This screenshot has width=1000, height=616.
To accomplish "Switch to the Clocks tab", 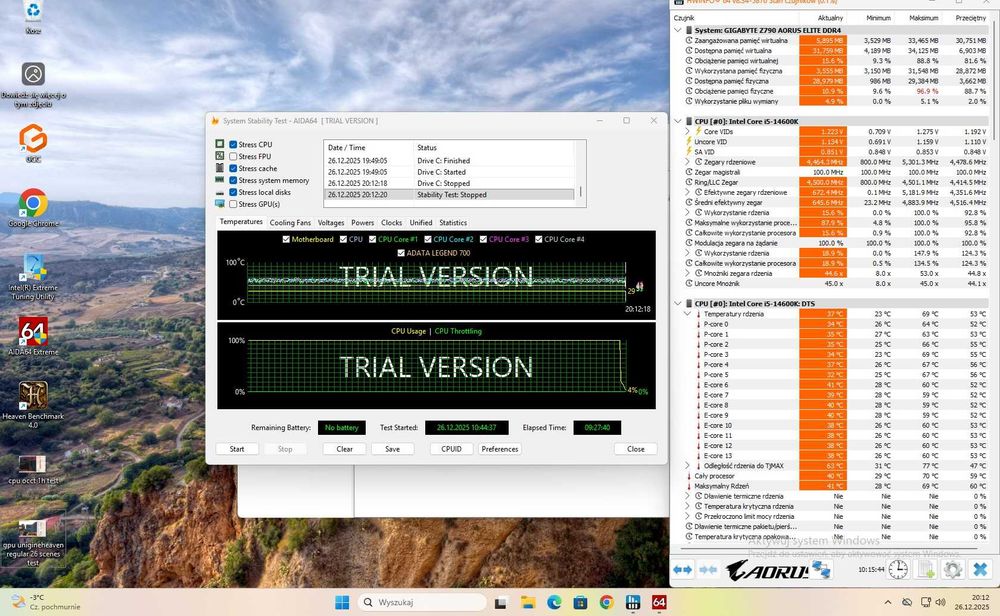I will pyautogui.click(x=392, y=223).
